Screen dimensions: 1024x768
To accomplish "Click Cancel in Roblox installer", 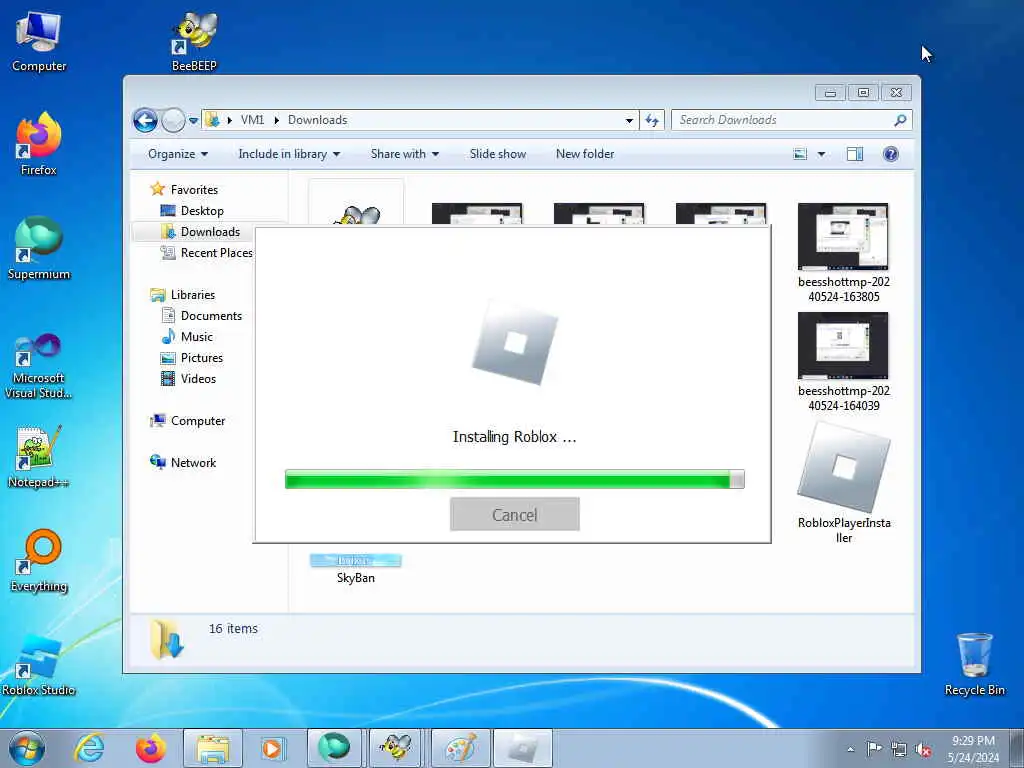I will 515,515.
